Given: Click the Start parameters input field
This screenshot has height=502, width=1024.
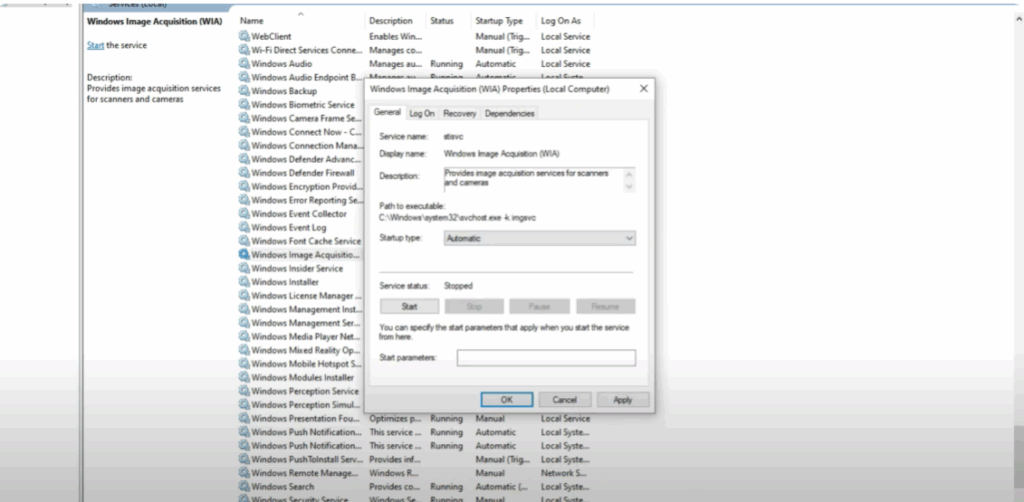Looking at the screenshot, I should pyautogui.click(x=546, y=358).
